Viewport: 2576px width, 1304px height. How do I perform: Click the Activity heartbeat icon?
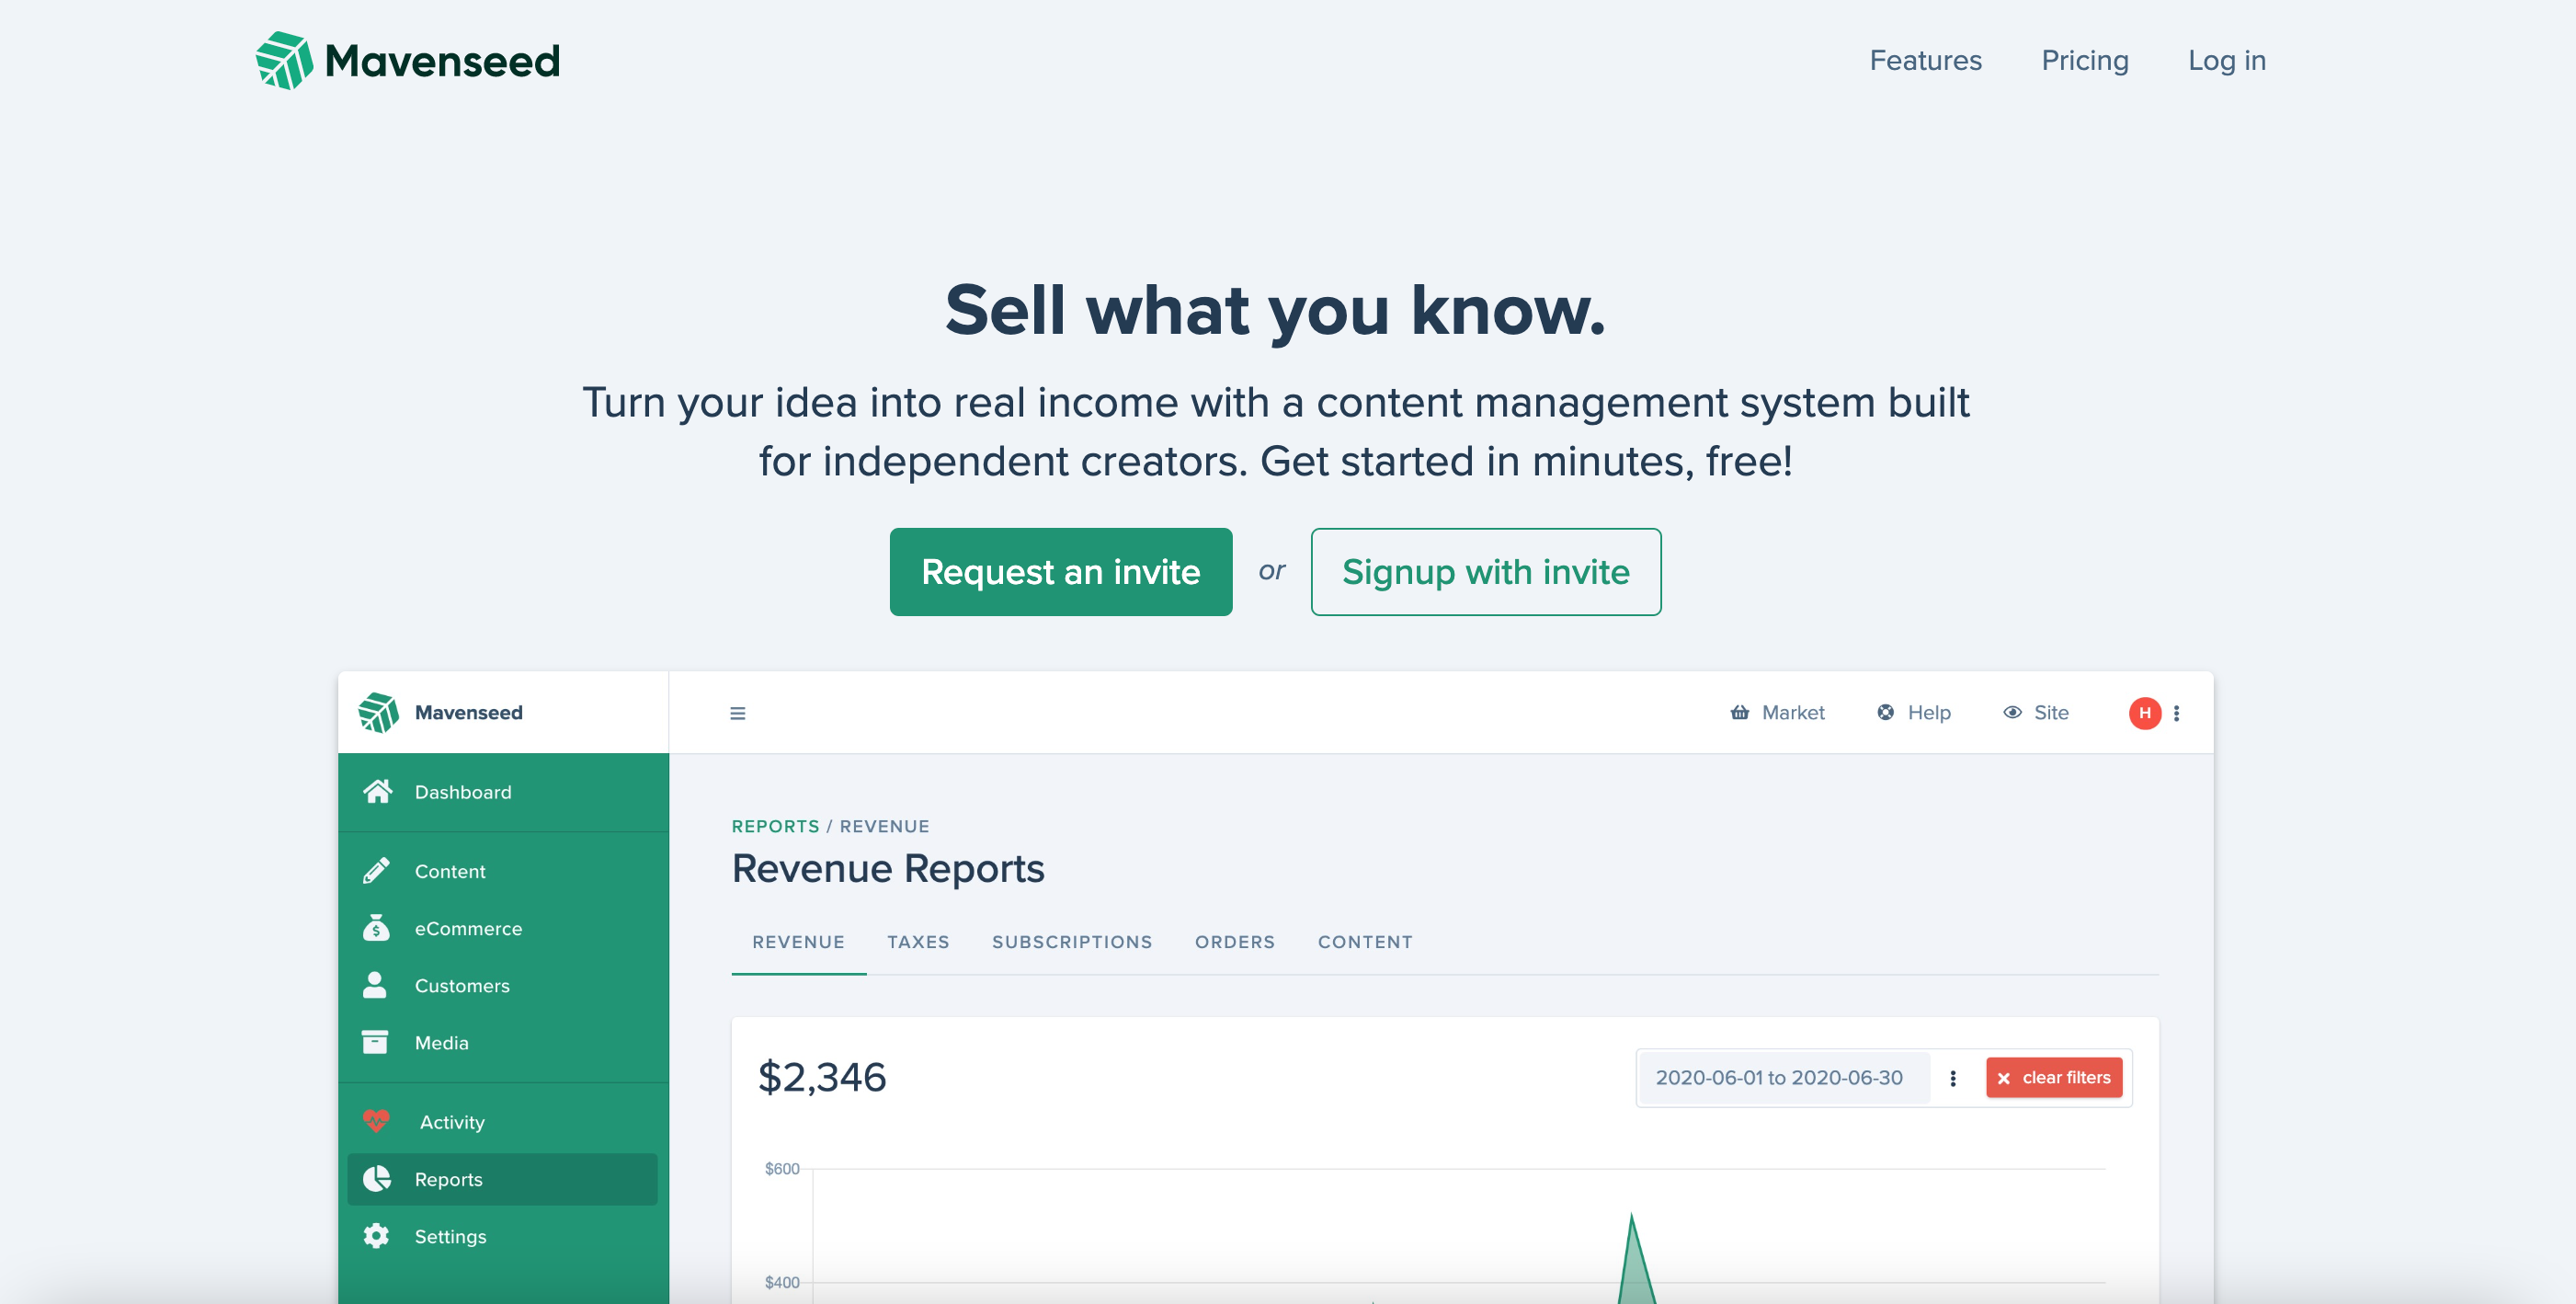(x=376, y=1121)
